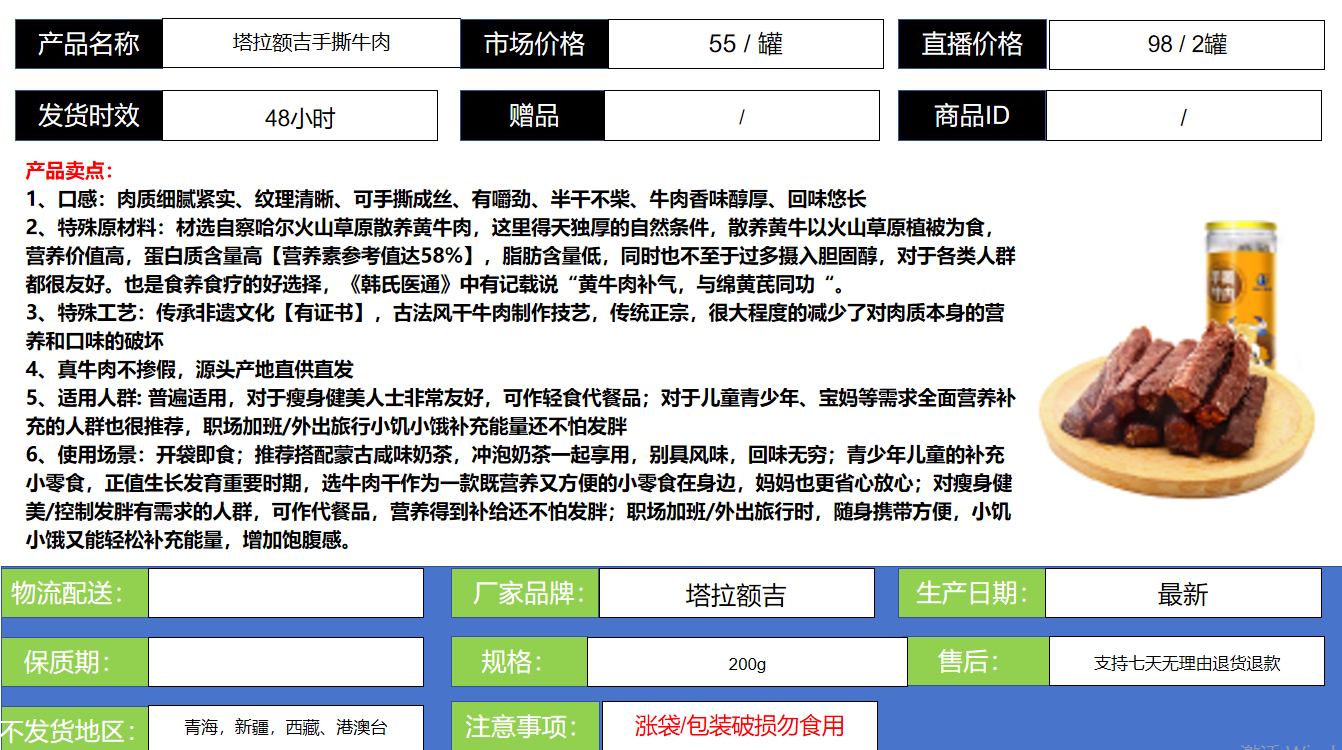Select the green 注意事项 label
This screenshot has height=750, width=1342.
(525, 726)
